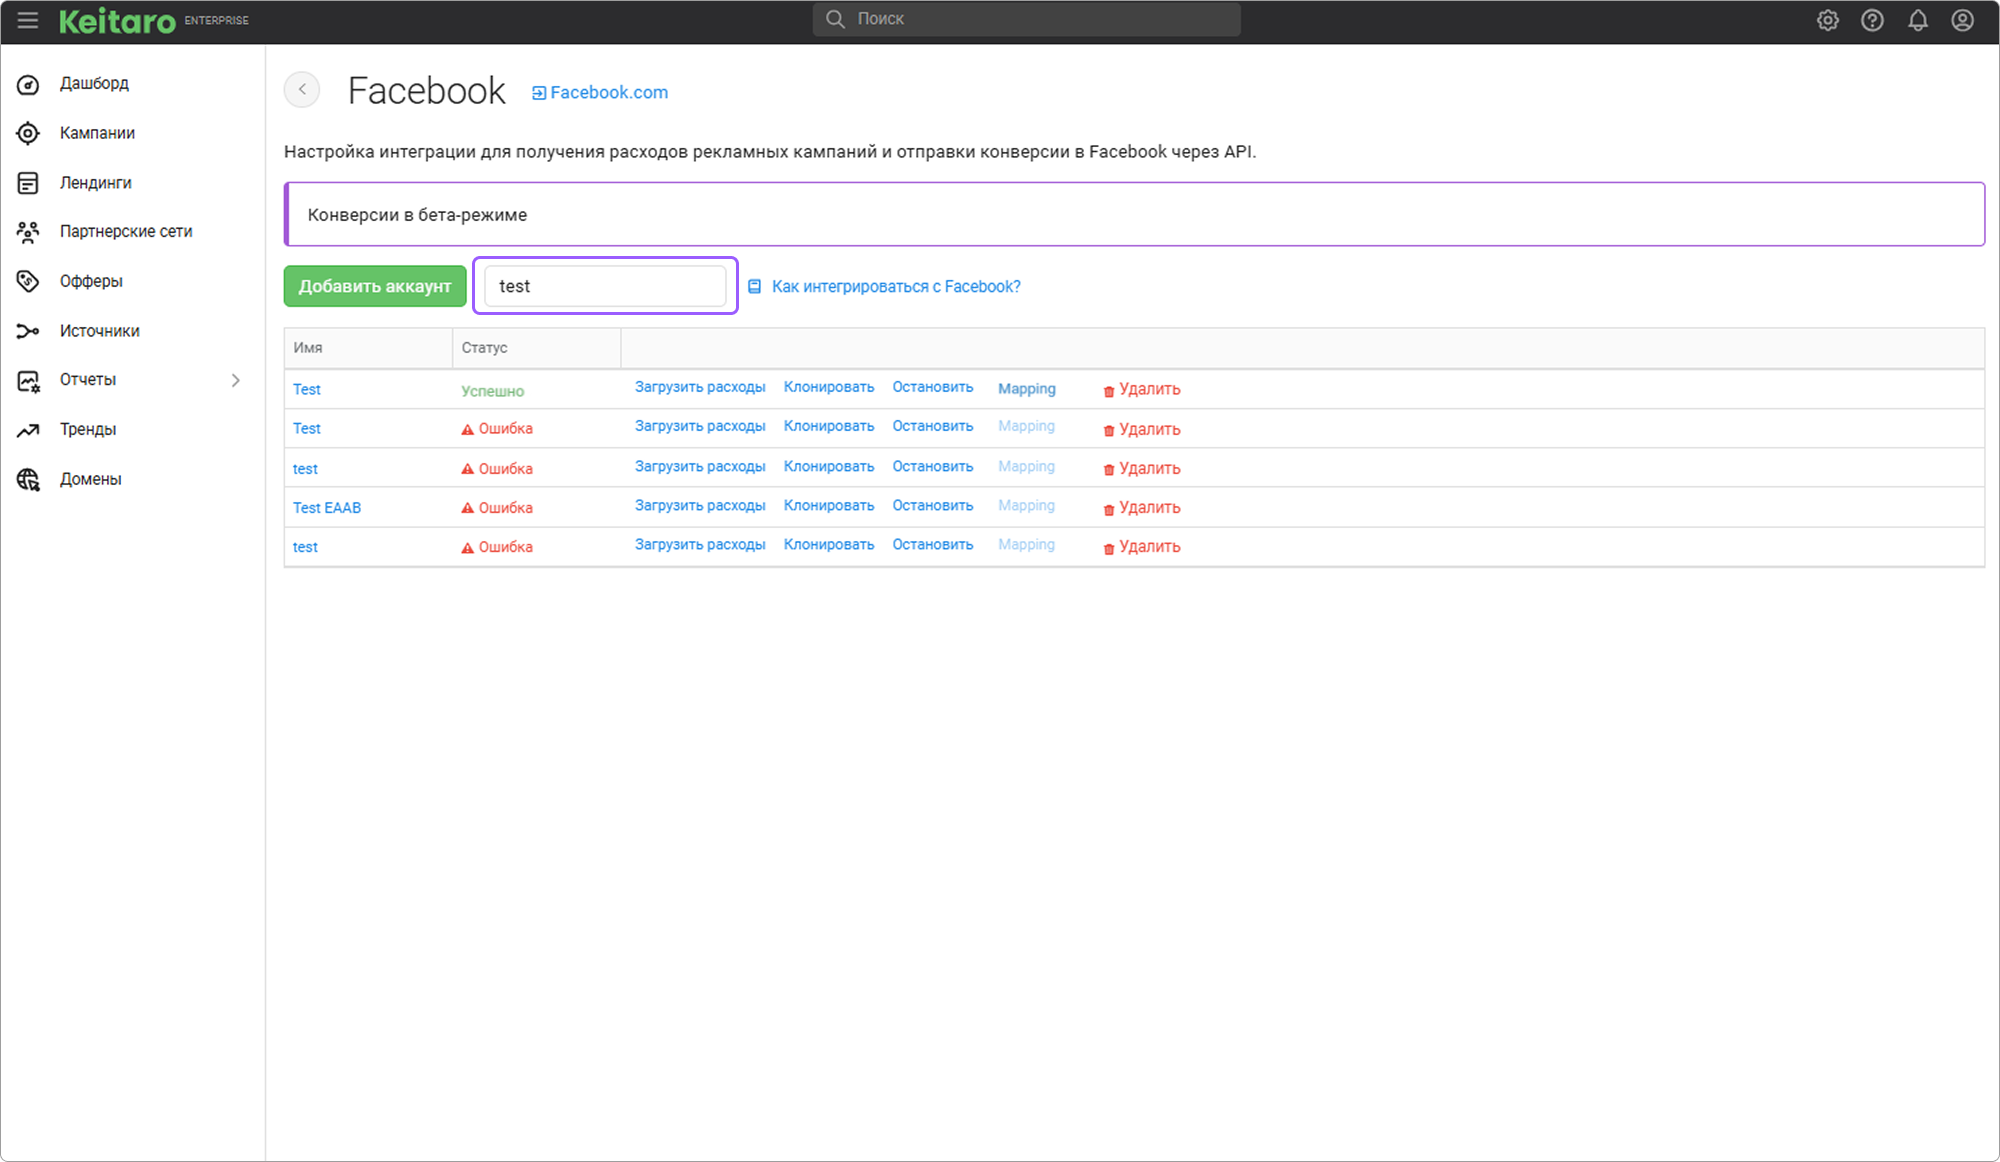
Task: Click the Отчеты chart icon
Action: pos(28,380)
